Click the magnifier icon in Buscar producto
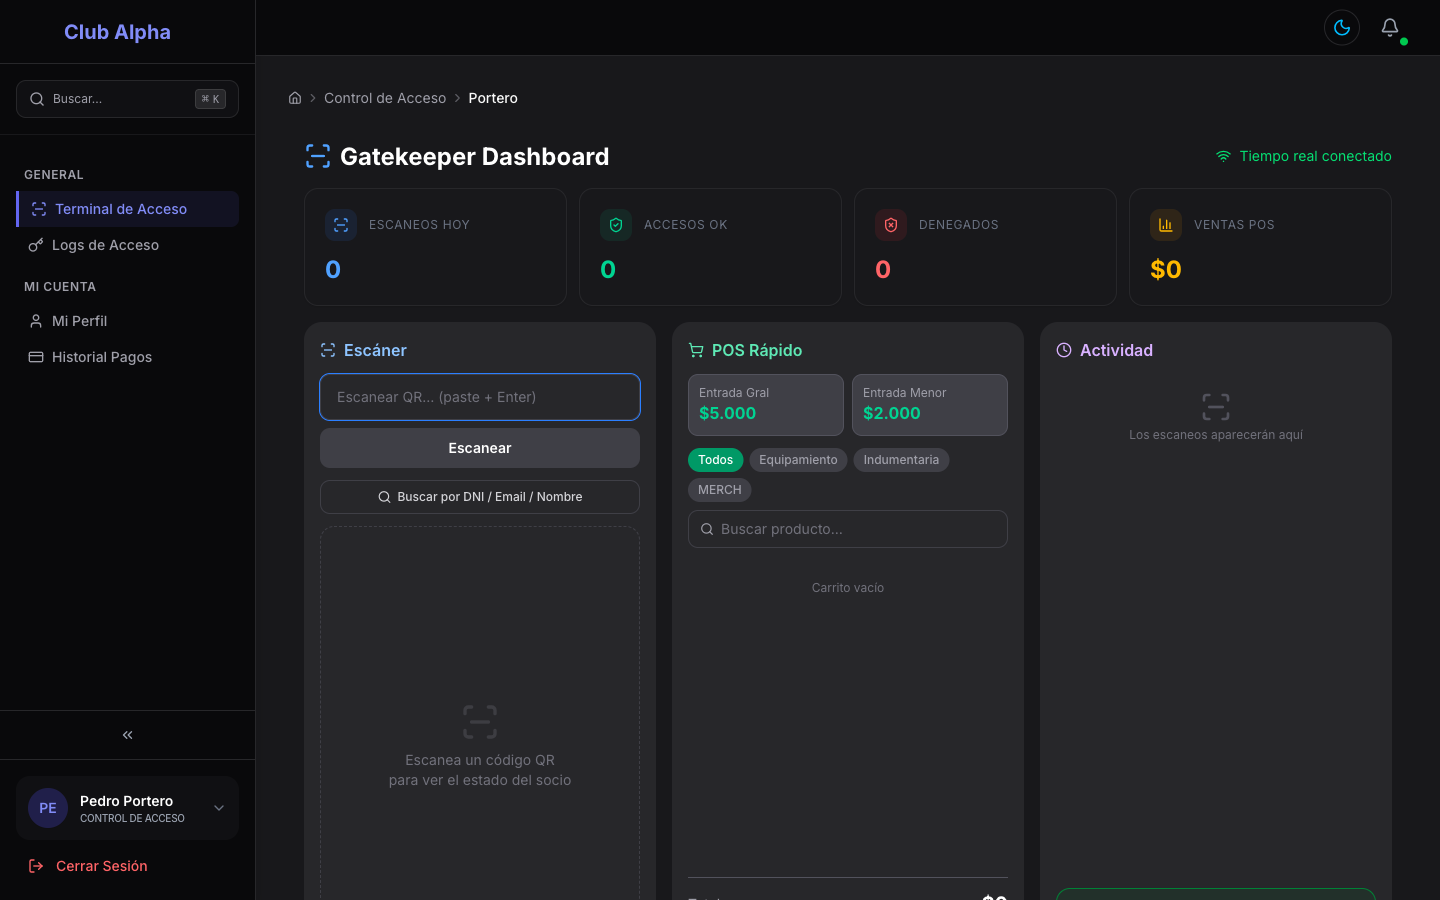 pos(707,529)
